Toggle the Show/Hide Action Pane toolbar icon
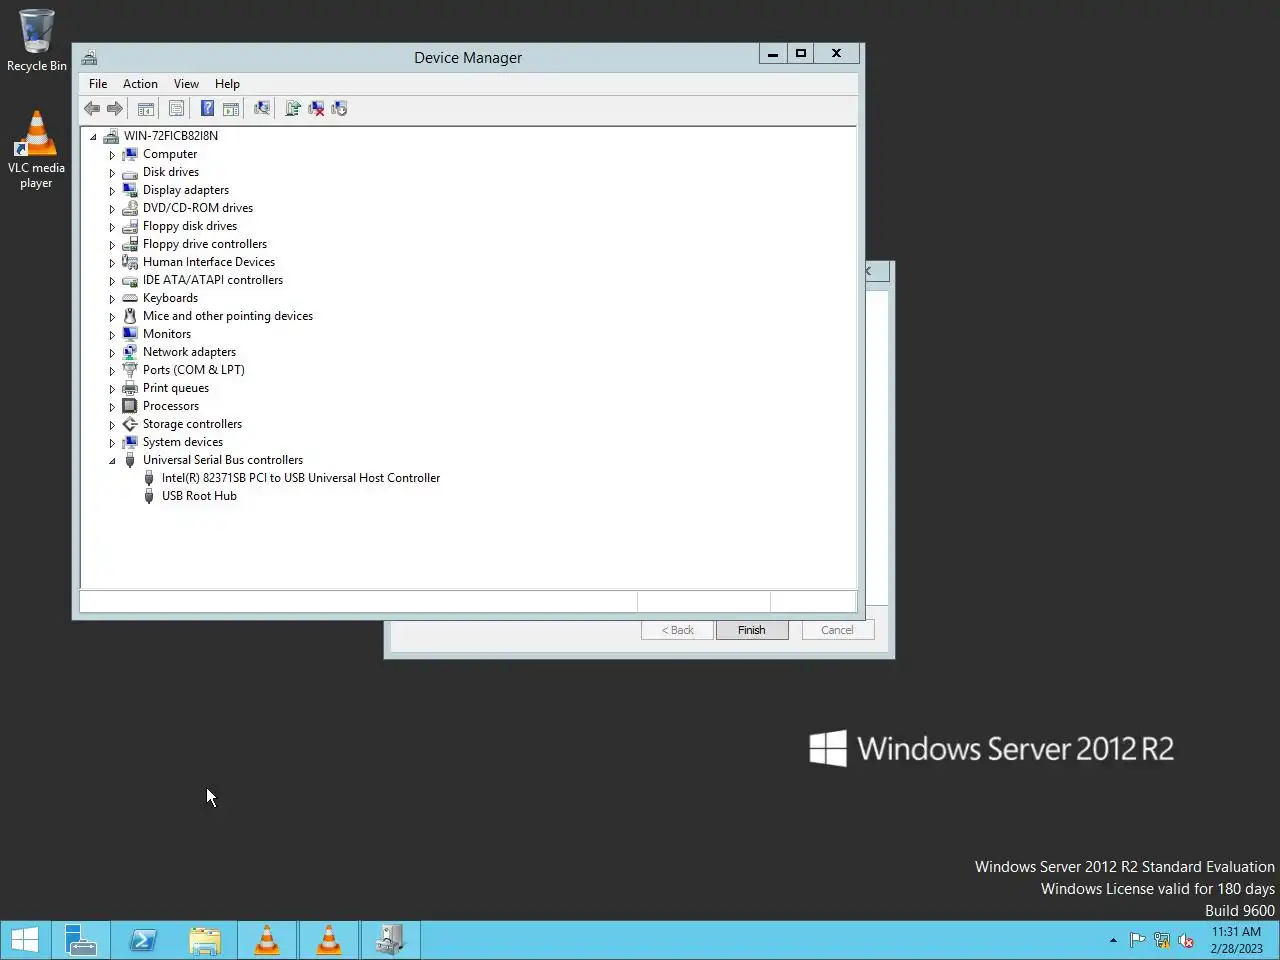The height and width of the screenshot is (960, 1280). tap(231, 109)
